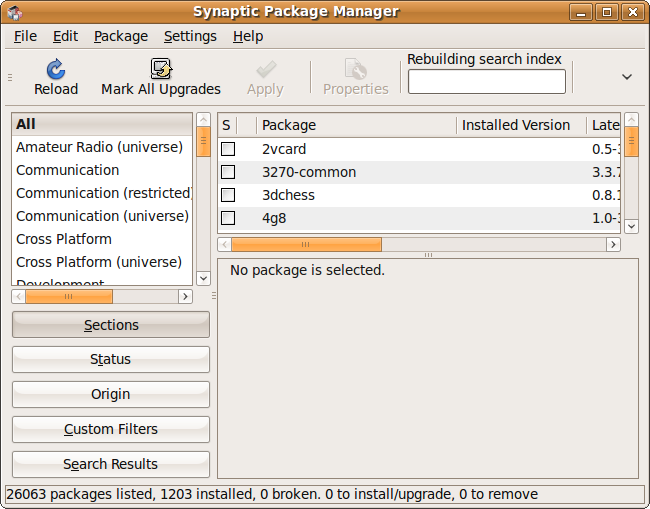Image resolution: width=650 pixels, height=509 pixels.
Task: Mark the 3270-common package checkbox
Action: click(x=228, y=172)
